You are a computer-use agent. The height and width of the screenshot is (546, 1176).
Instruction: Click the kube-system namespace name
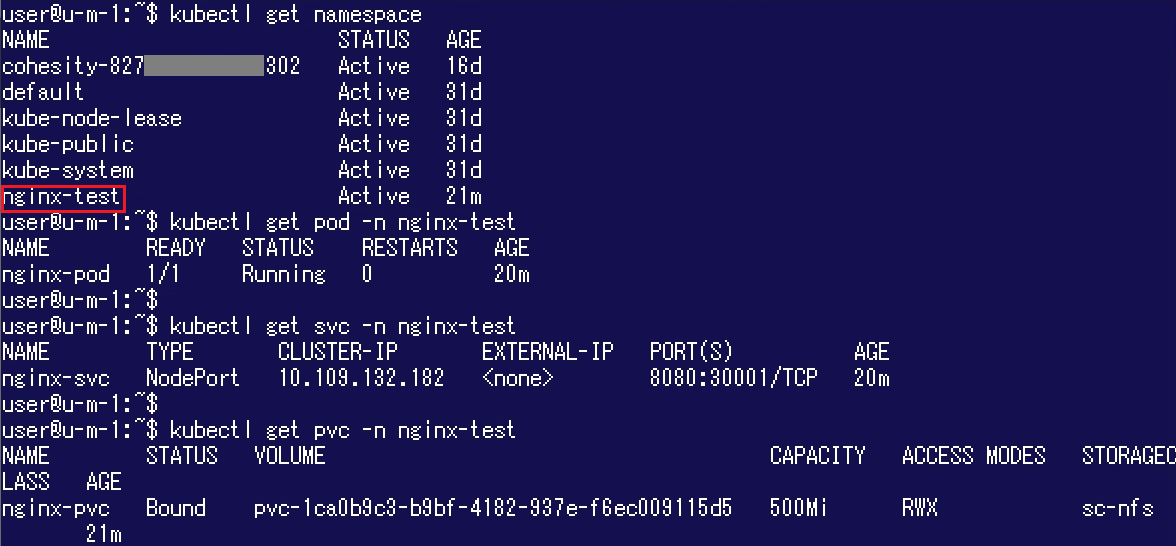tap(68, 170)
